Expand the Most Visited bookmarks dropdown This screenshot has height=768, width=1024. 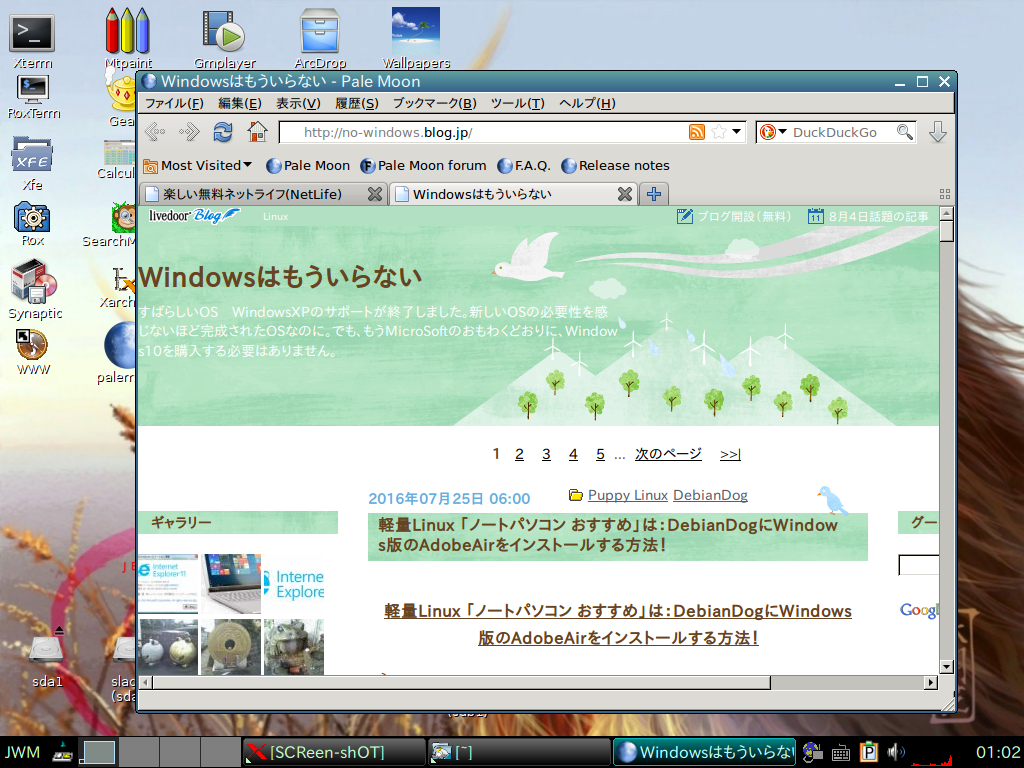coord(198,166)
